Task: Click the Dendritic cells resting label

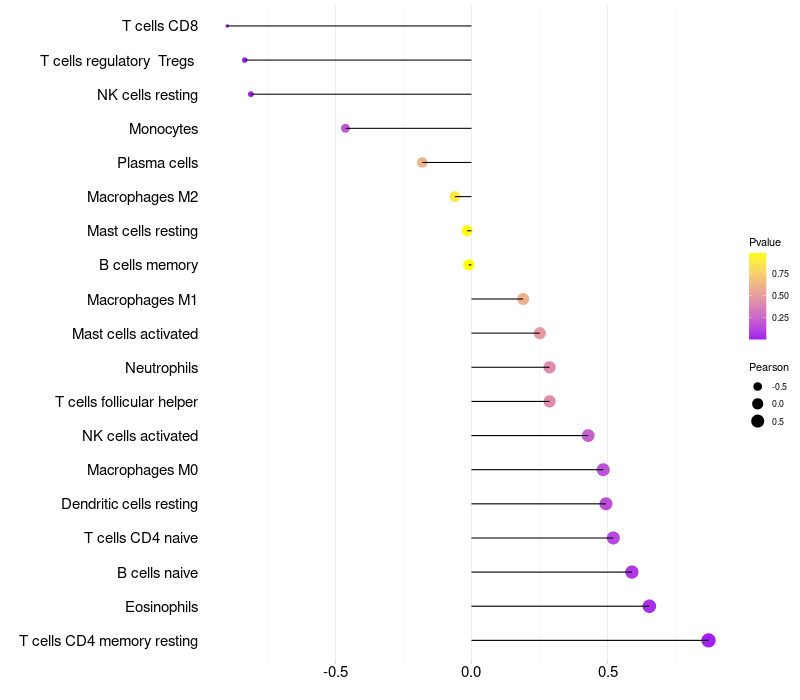Action: point(129,504)
